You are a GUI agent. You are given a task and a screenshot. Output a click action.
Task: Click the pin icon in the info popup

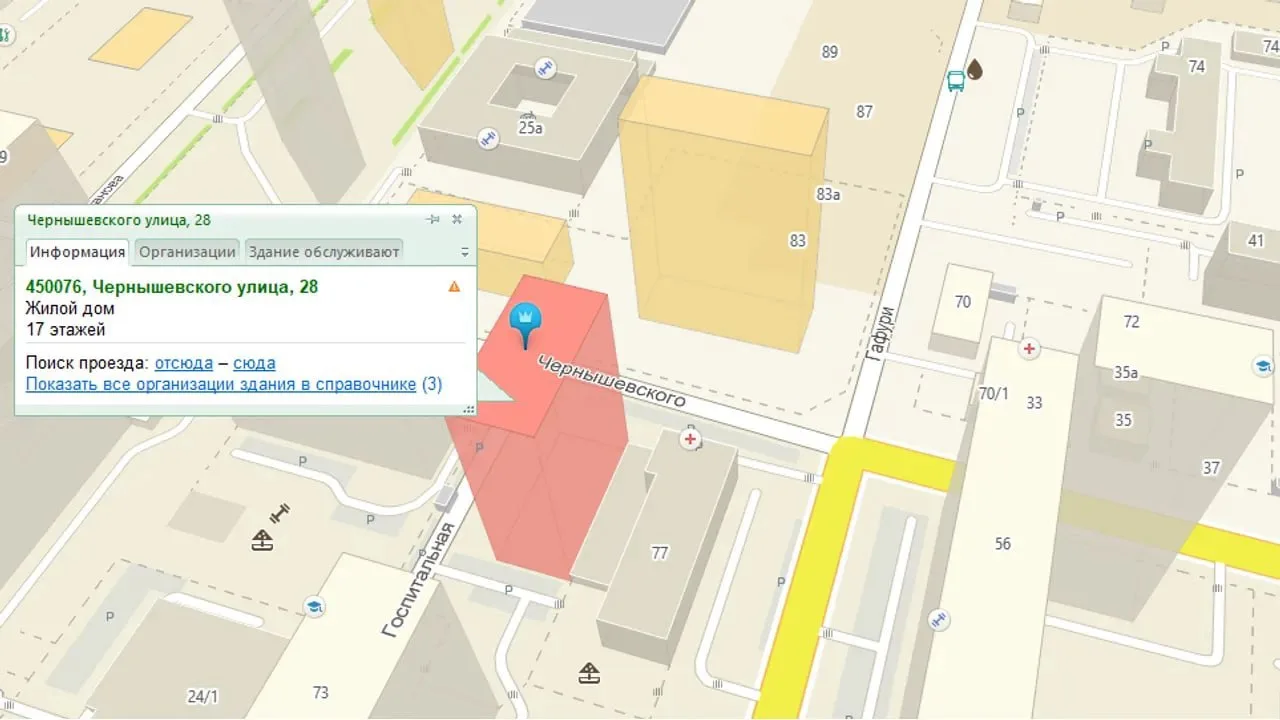coord(433,220)
